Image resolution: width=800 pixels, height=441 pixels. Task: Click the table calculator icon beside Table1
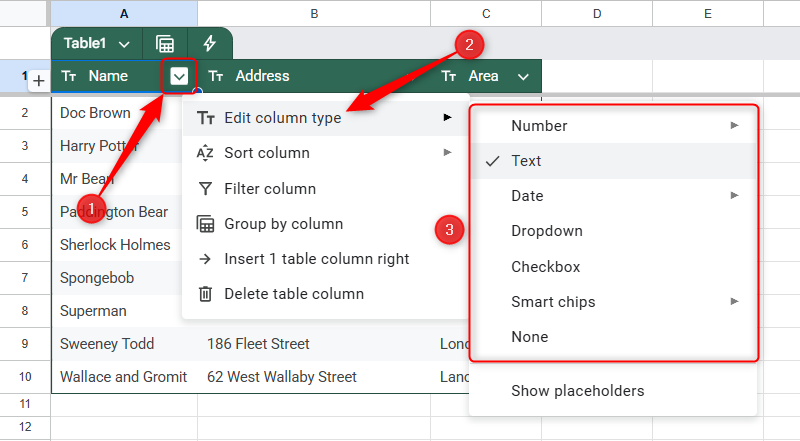pyautogui.click(x=165, y=44)
